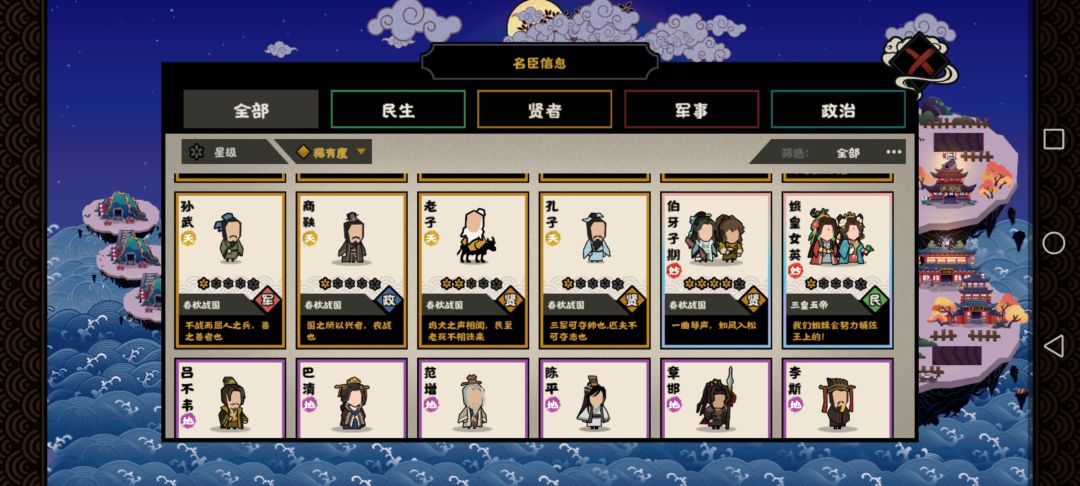Click the 政 badge on 商鞅 card

388,299
